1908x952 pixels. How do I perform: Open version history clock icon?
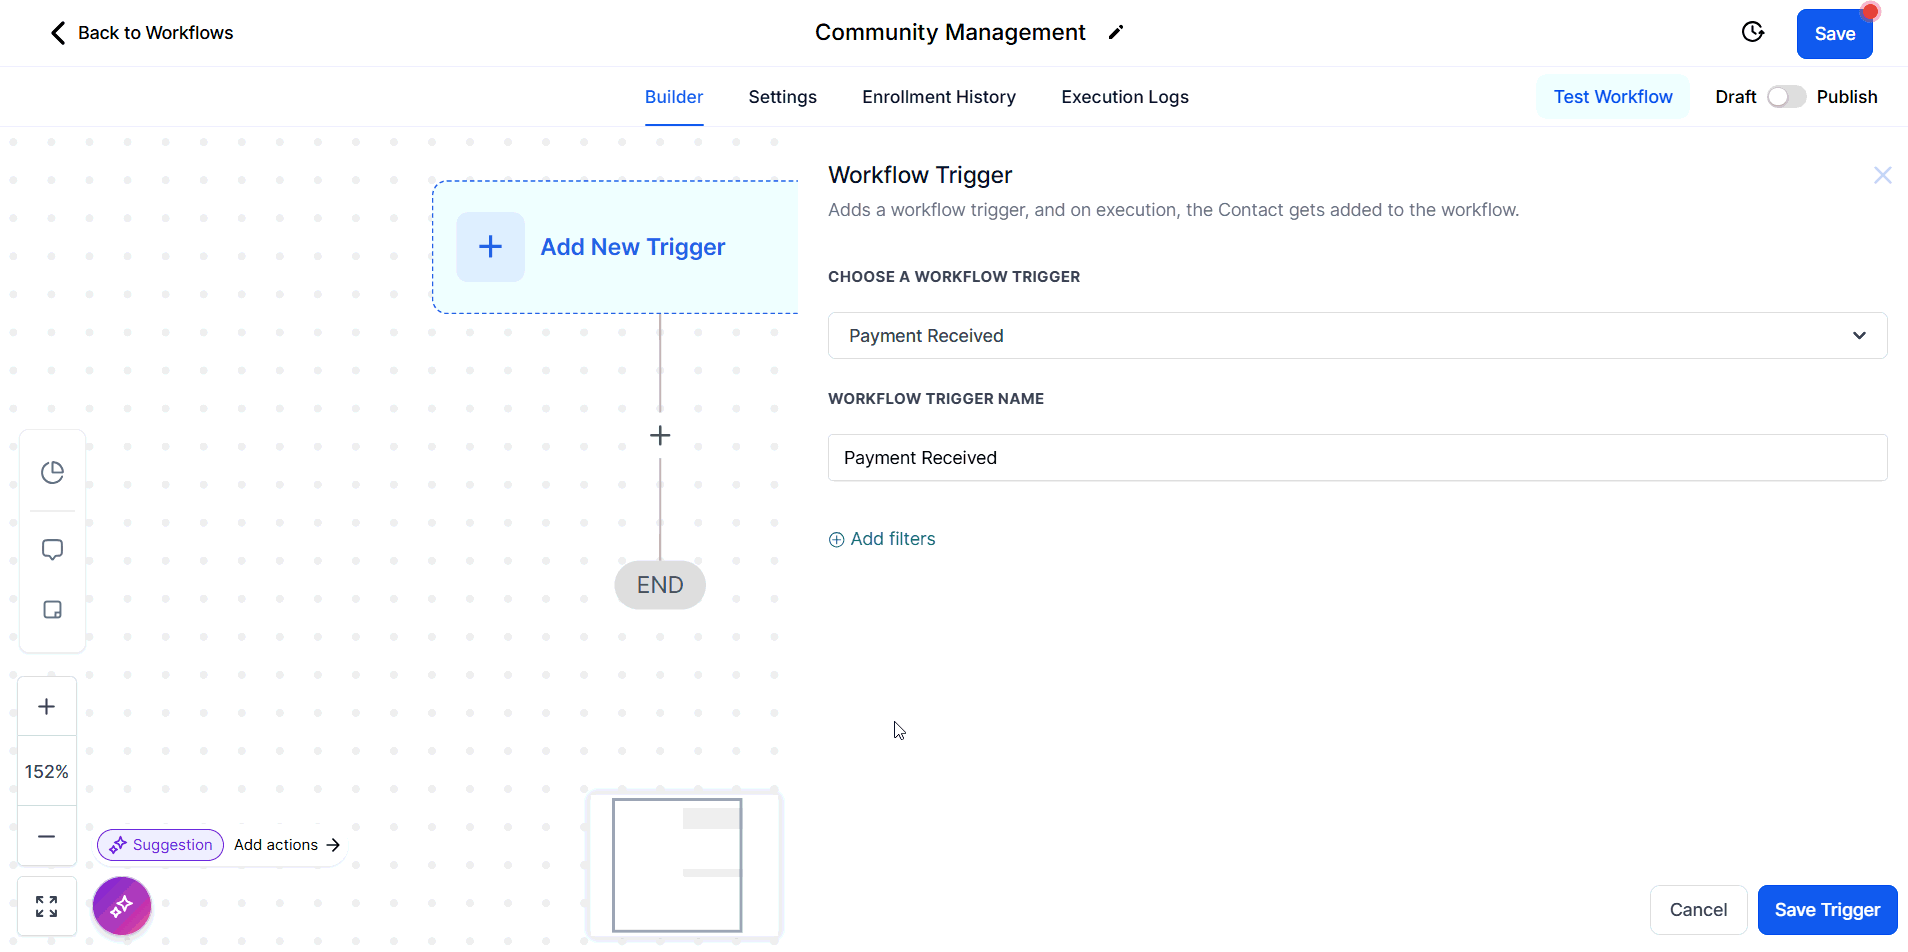tap(1753, 32)
